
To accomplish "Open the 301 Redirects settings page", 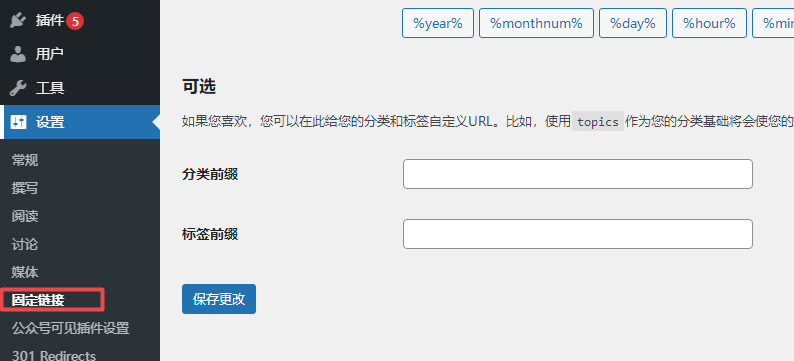I will point(54,355).
